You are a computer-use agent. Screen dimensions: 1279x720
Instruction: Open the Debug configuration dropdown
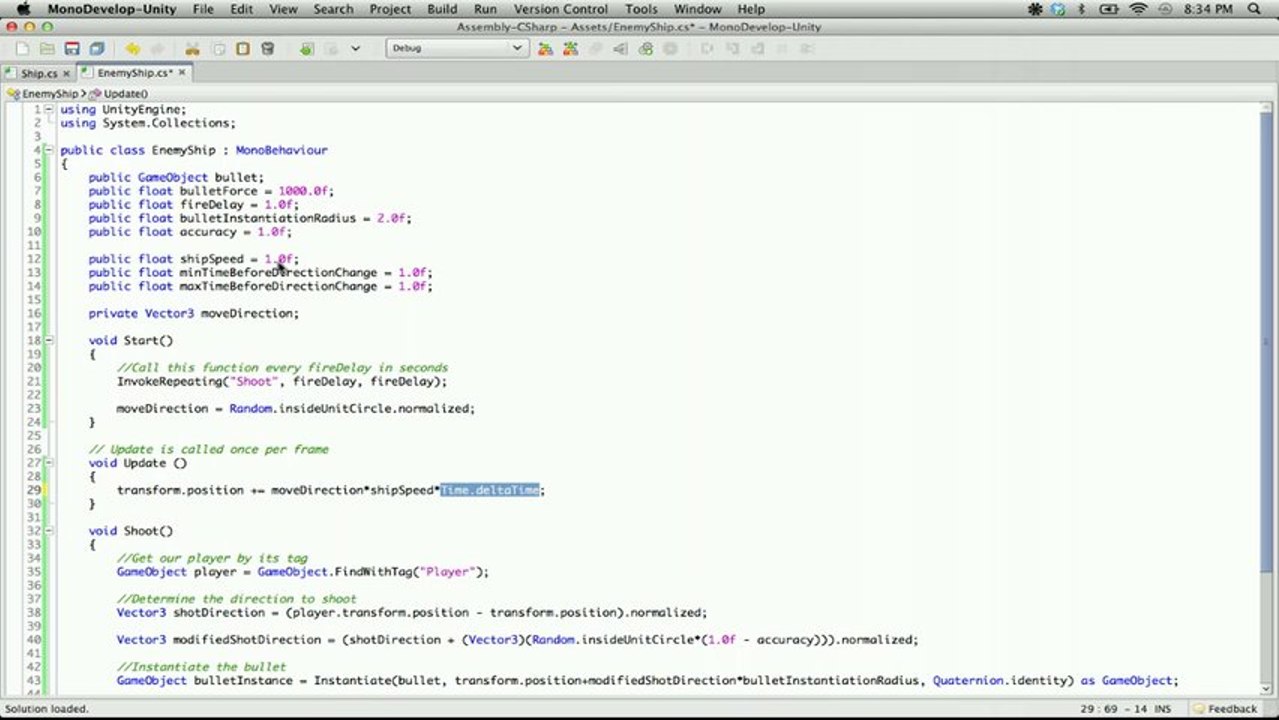pyautogui.click(x=456, y=48)
